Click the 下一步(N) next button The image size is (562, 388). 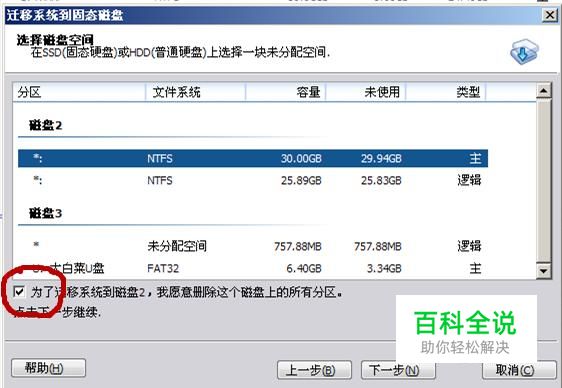pos(398,369)
